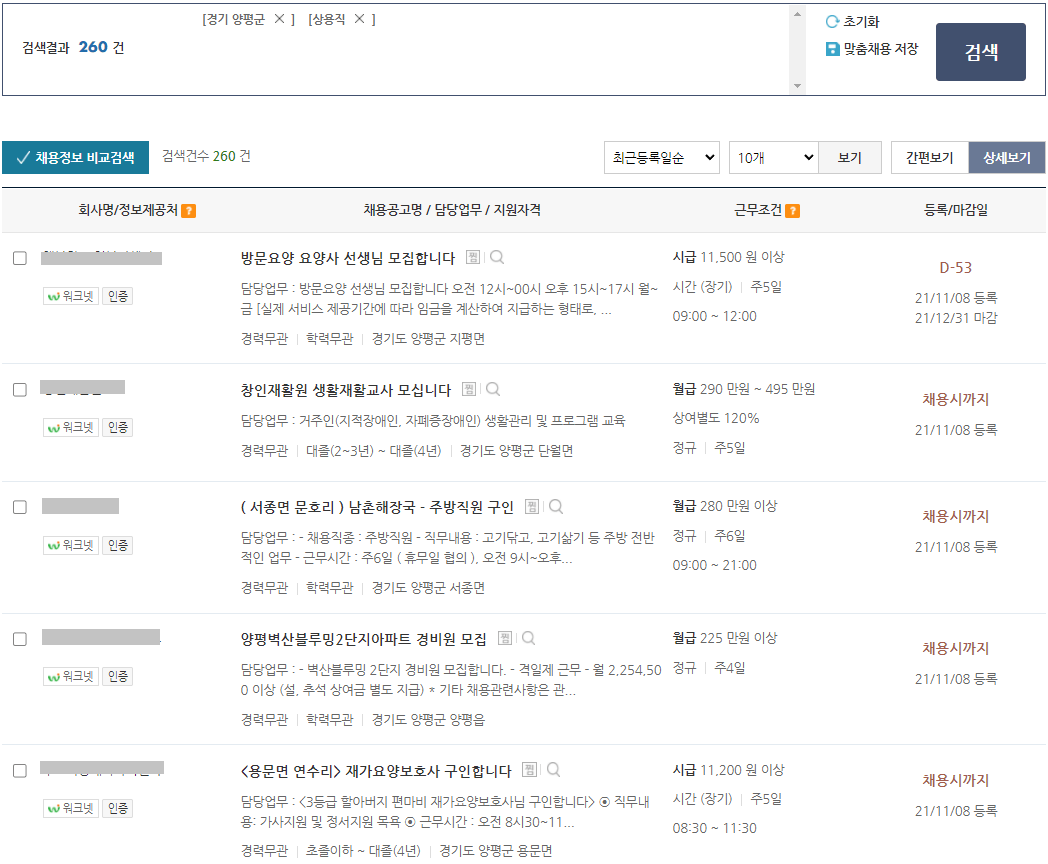
Task: Open magnifier quick view on 창인재활원 posting
Action: pyautogui.click(x=492, y=390)
